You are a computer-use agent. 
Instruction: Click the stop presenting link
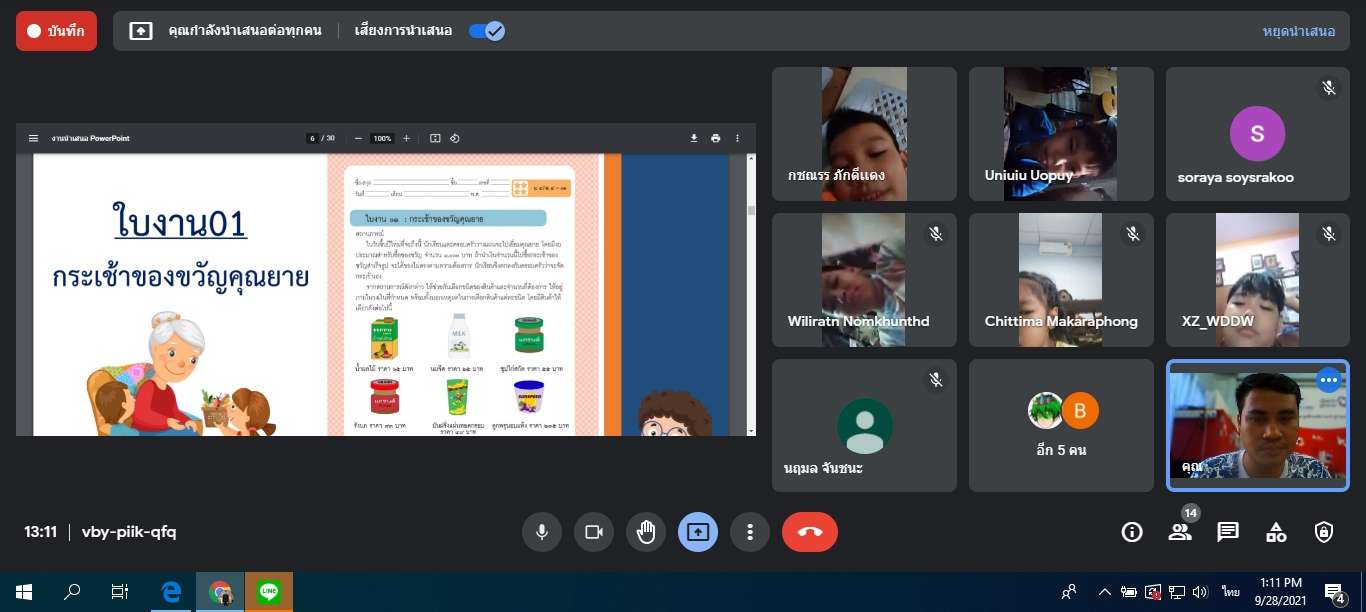1298,31
